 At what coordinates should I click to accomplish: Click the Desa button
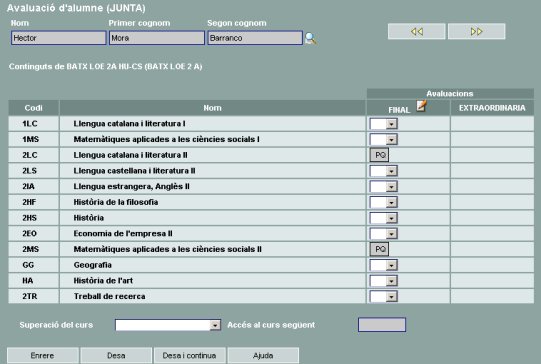116,355
